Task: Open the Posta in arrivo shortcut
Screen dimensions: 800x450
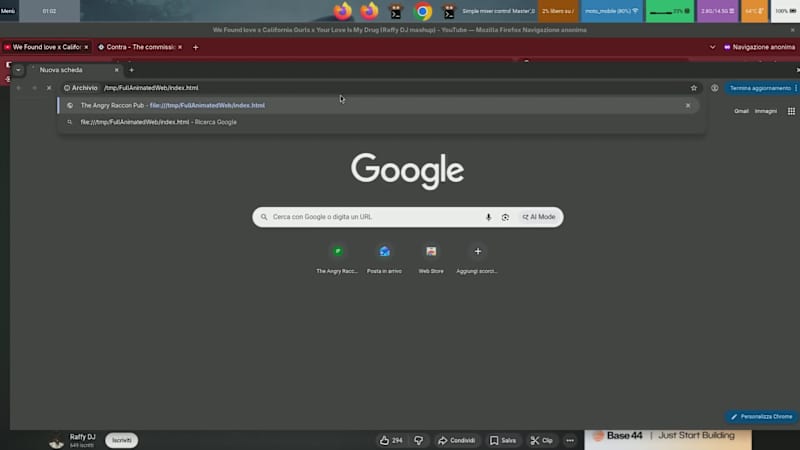Action: pyautogui.click(x=384, y=259)
